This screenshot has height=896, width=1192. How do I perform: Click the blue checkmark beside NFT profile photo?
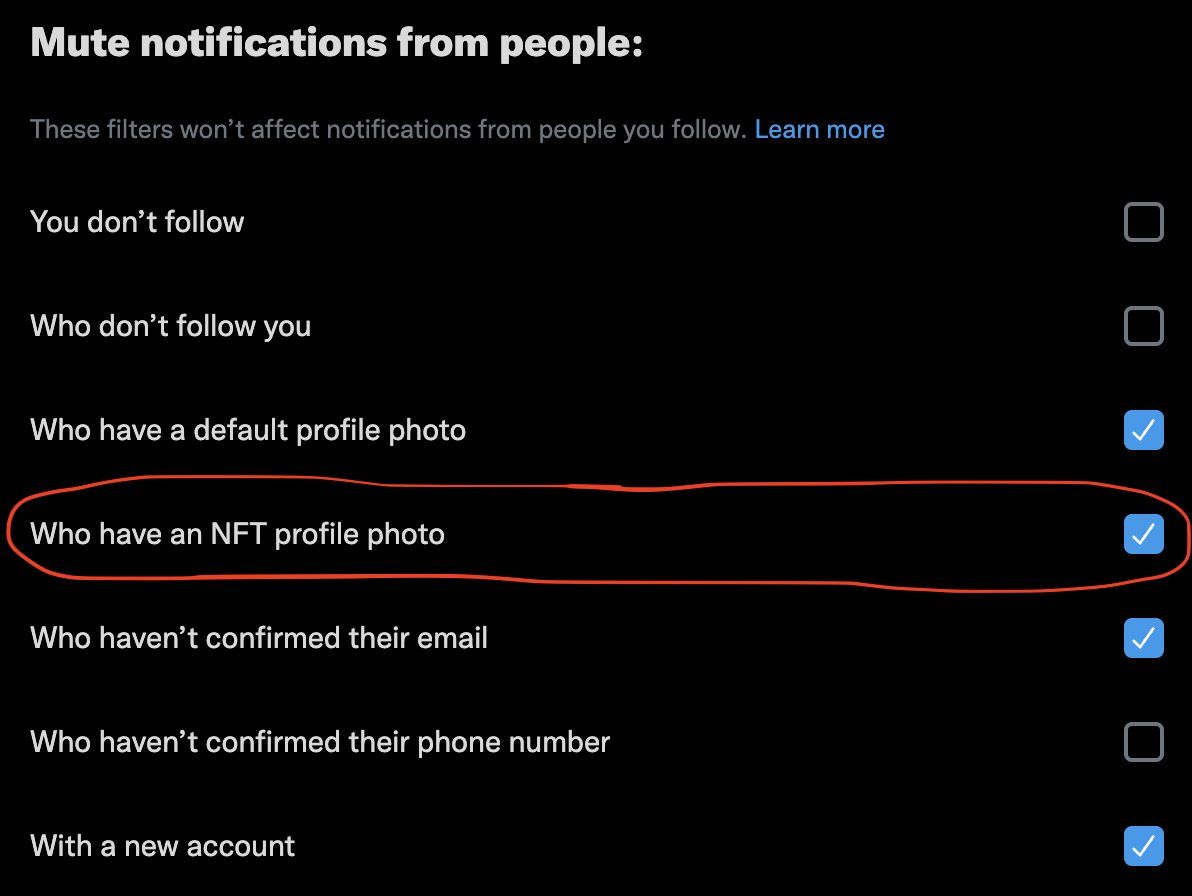(1143, 534)
